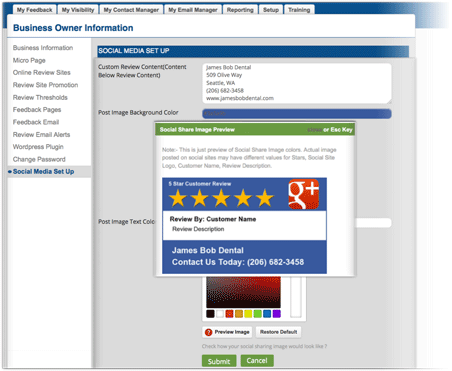Click the first star in preview
Image resolution: width=452 pixels, height=371 pixels.
click(x=178, y=198)
